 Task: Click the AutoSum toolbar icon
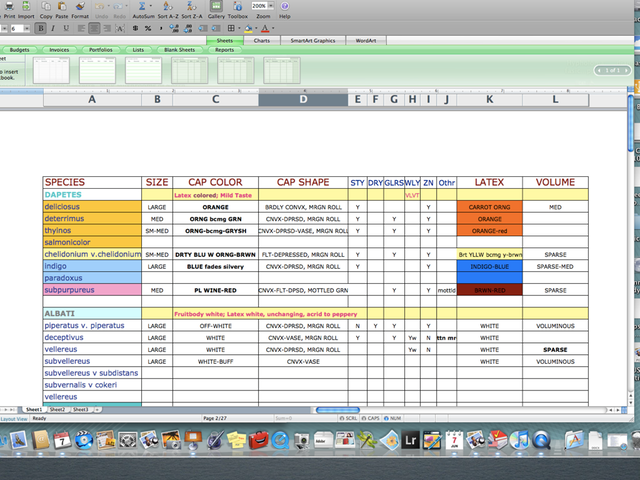pyautogui.click(x=142, y=10)
